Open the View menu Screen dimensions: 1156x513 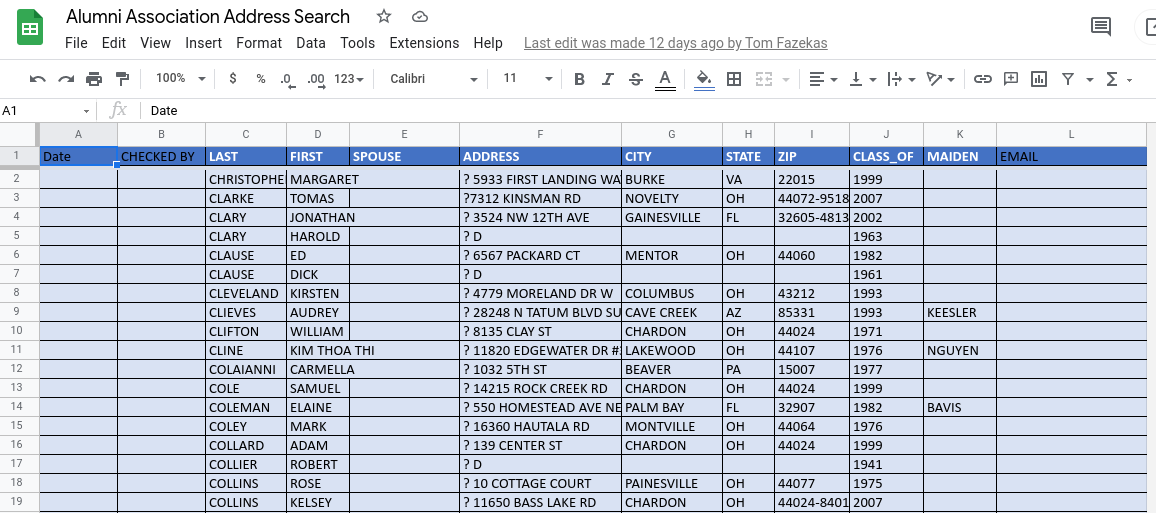coord(156,43)
